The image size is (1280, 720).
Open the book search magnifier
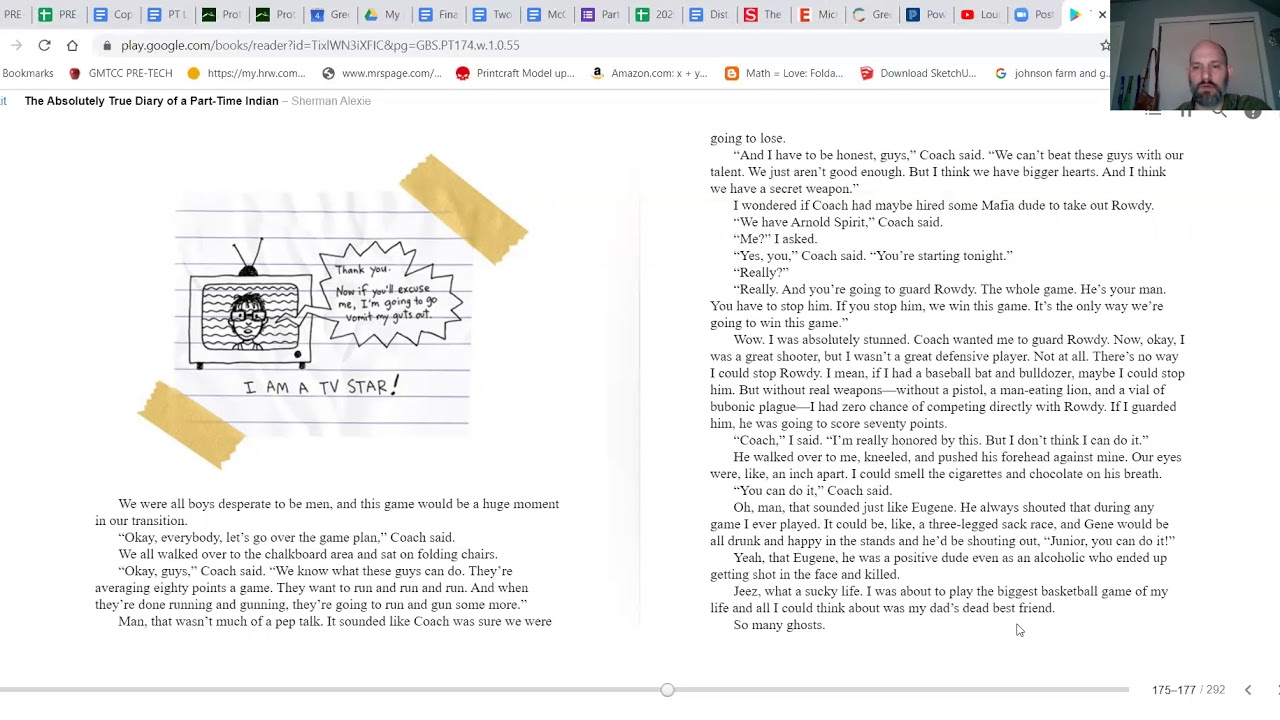[1219, 112]
